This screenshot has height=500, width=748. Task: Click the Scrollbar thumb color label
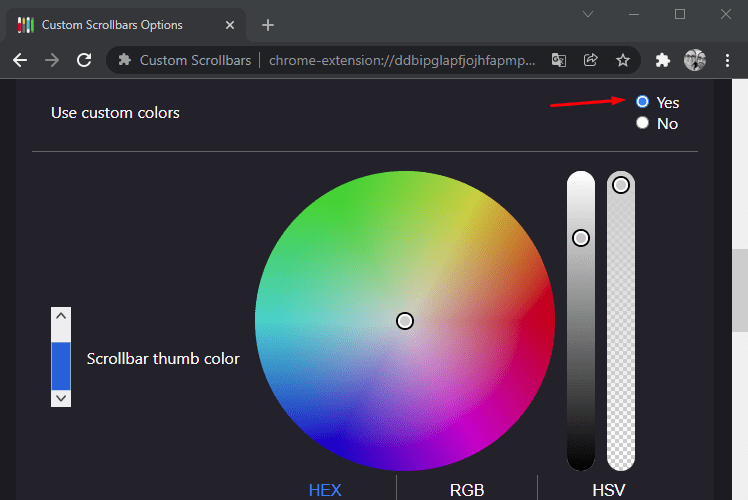point(163,359)
